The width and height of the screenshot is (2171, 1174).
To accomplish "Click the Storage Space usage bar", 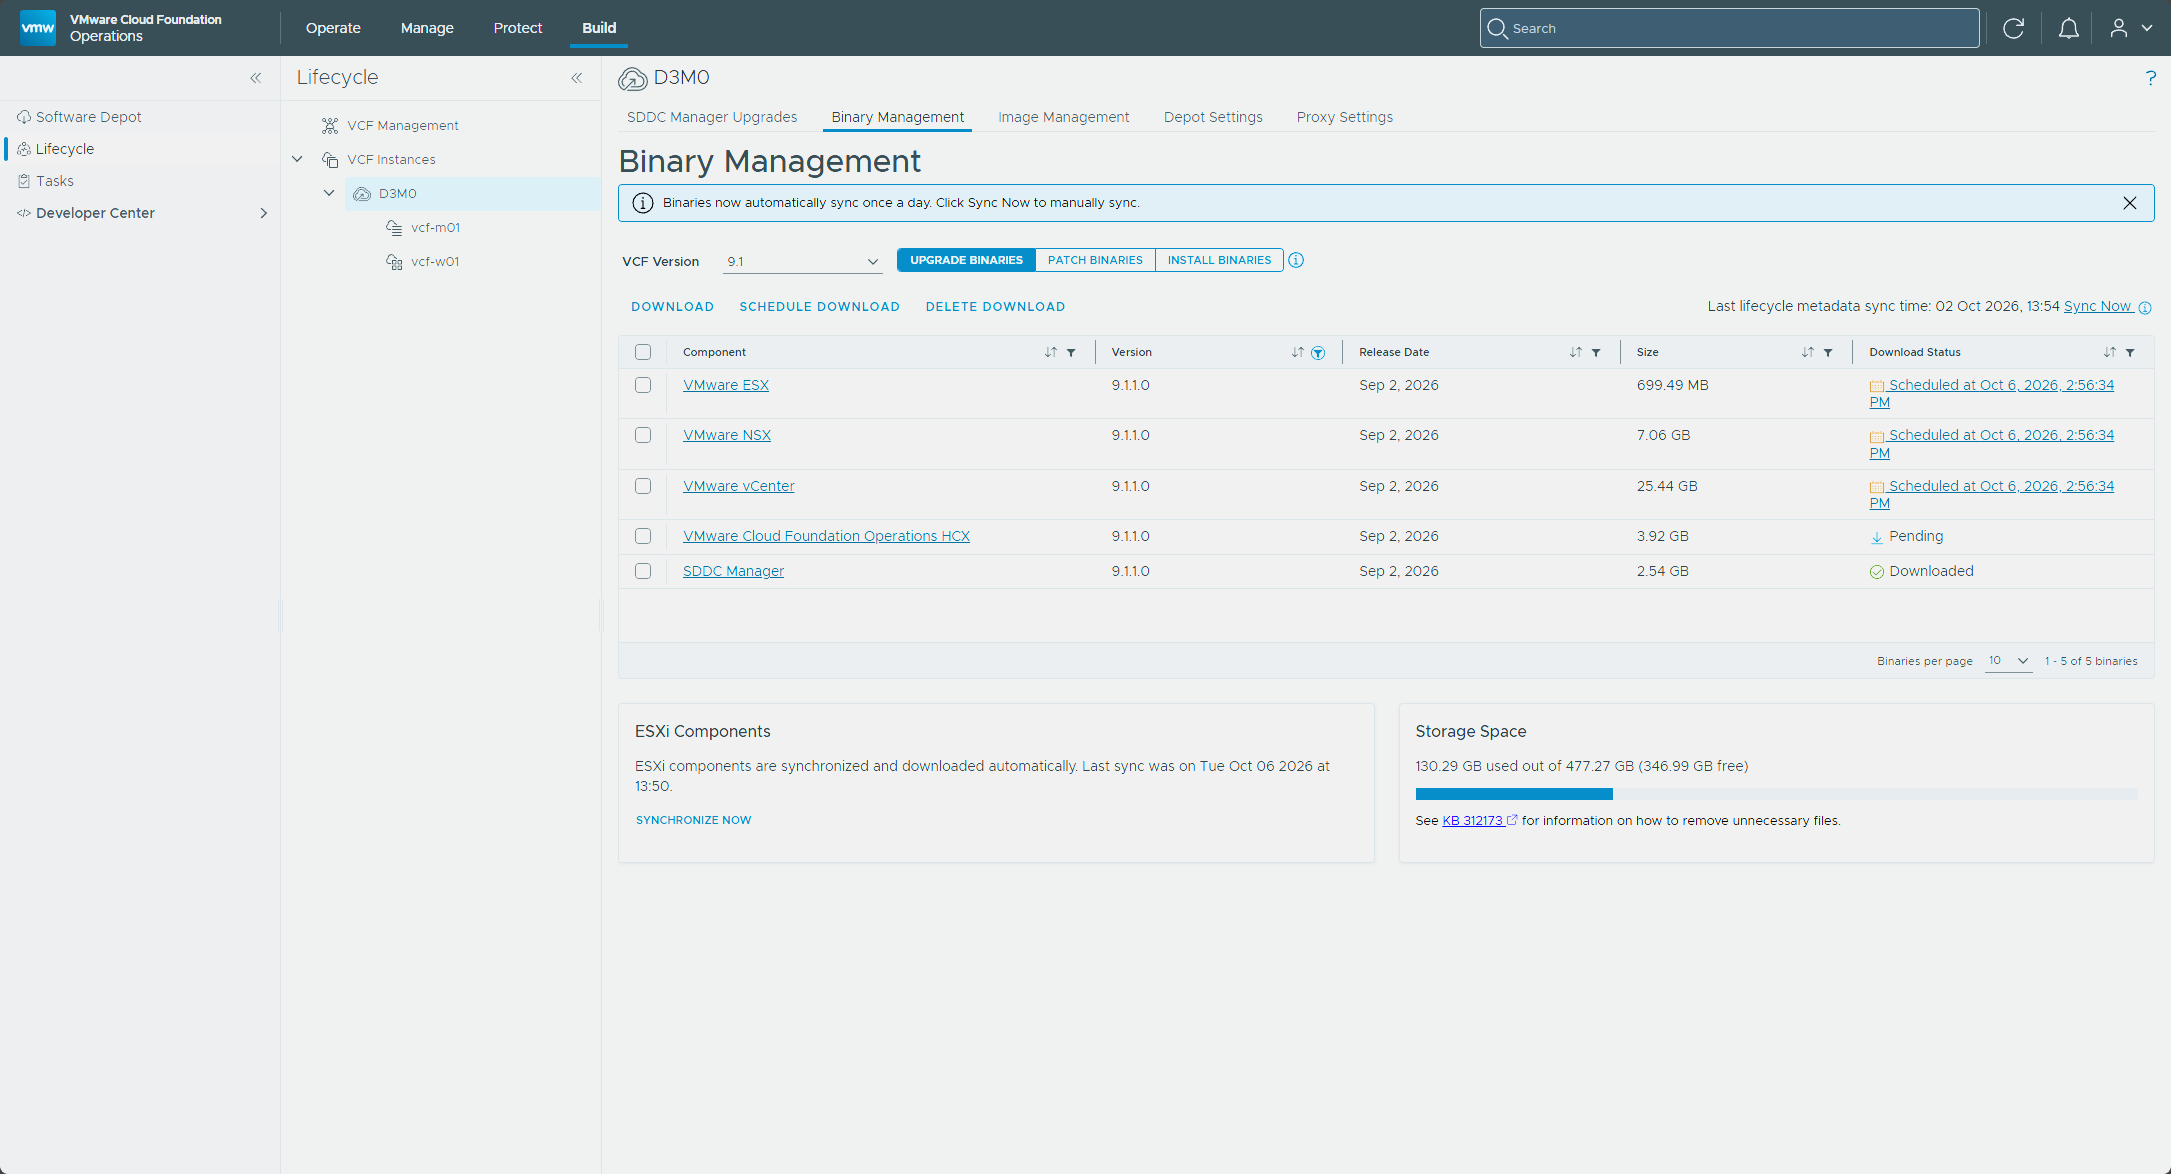I will pos(1776,794).
